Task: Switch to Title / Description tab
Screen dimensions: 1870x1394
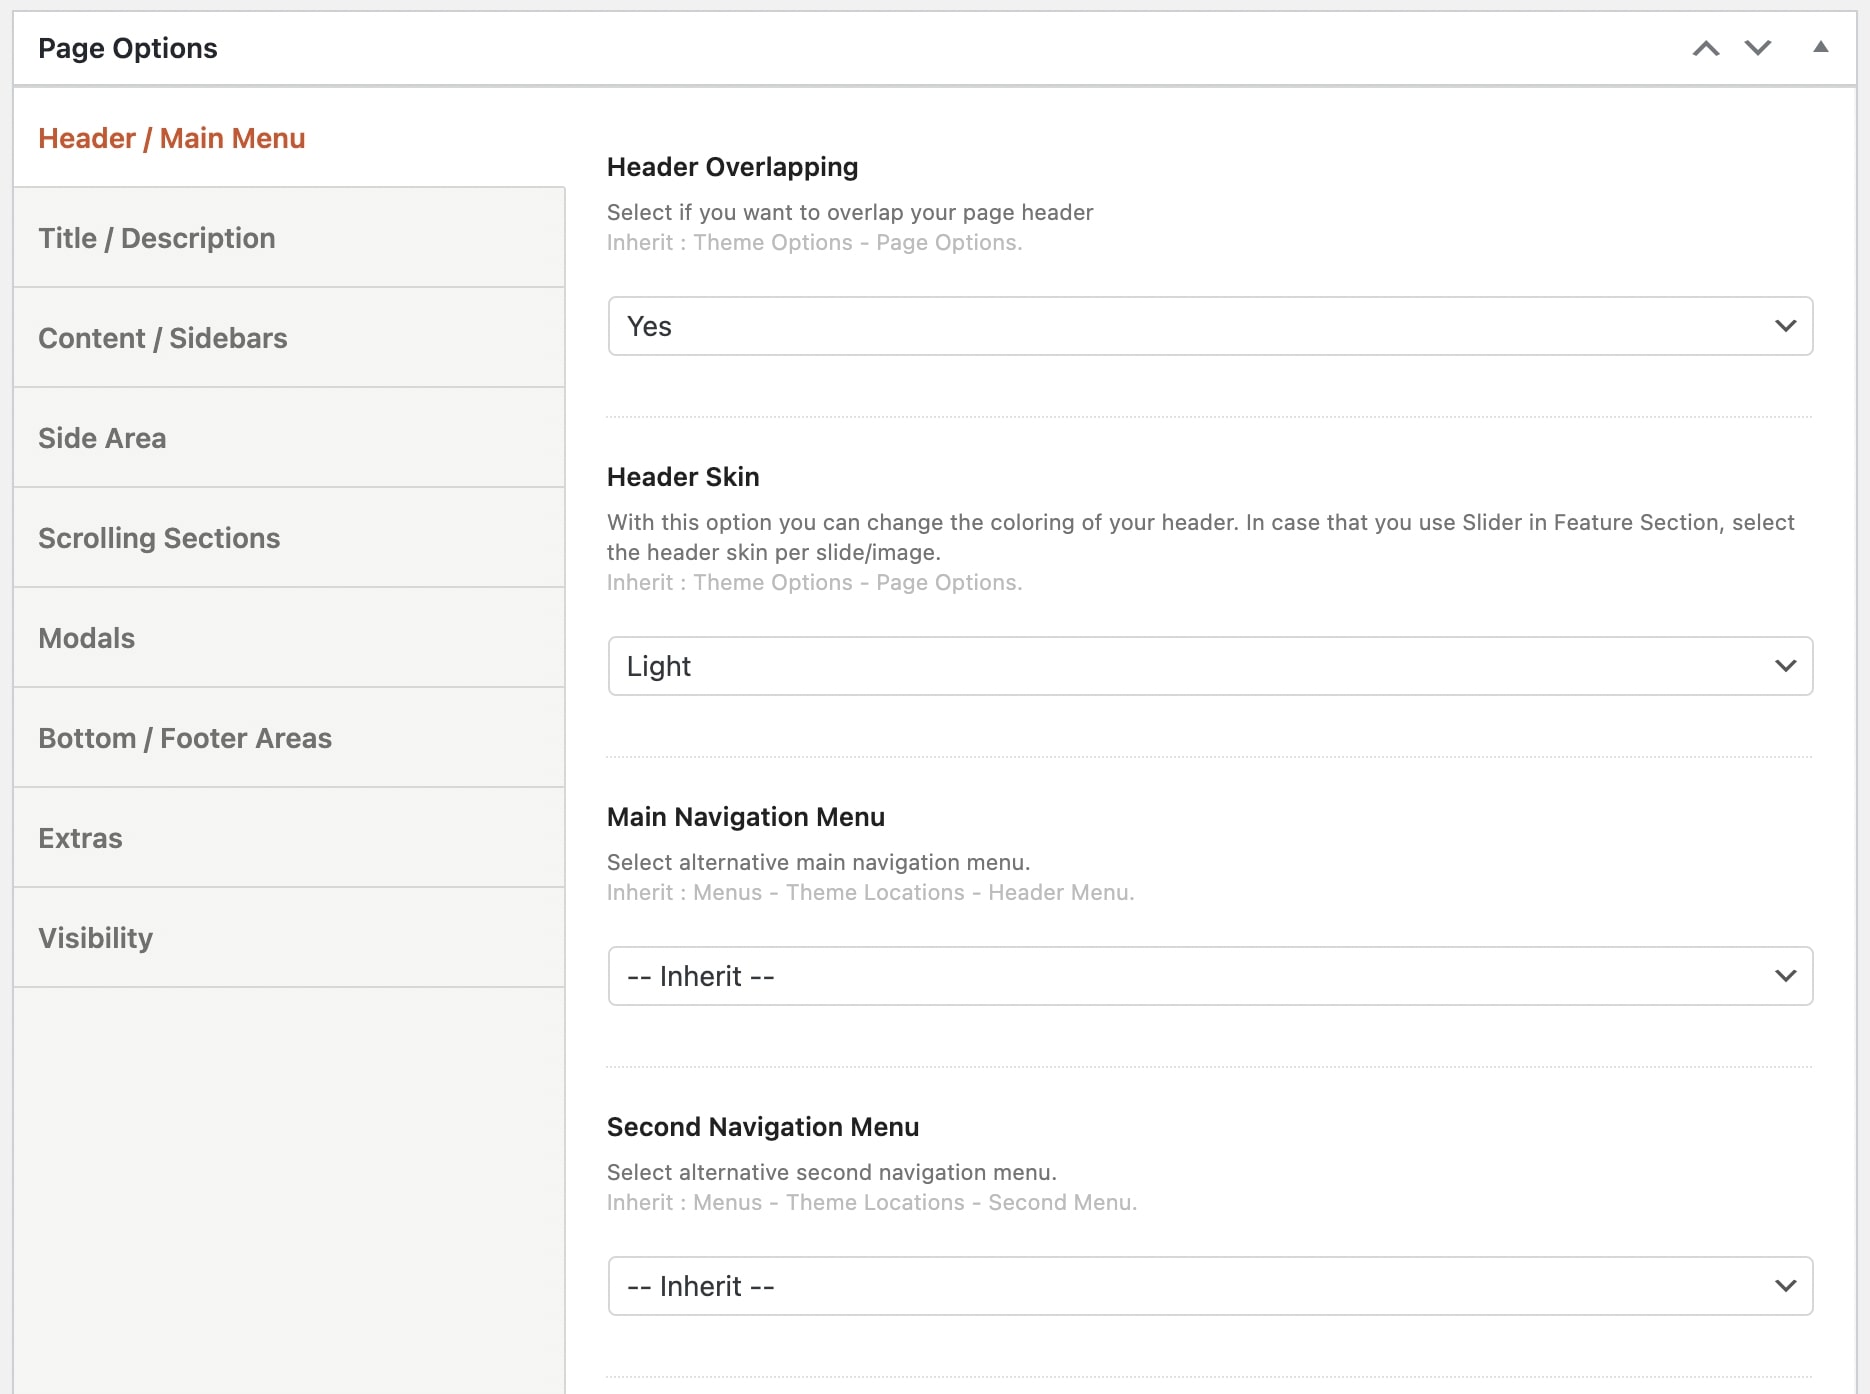Action: tap(157, 238)
